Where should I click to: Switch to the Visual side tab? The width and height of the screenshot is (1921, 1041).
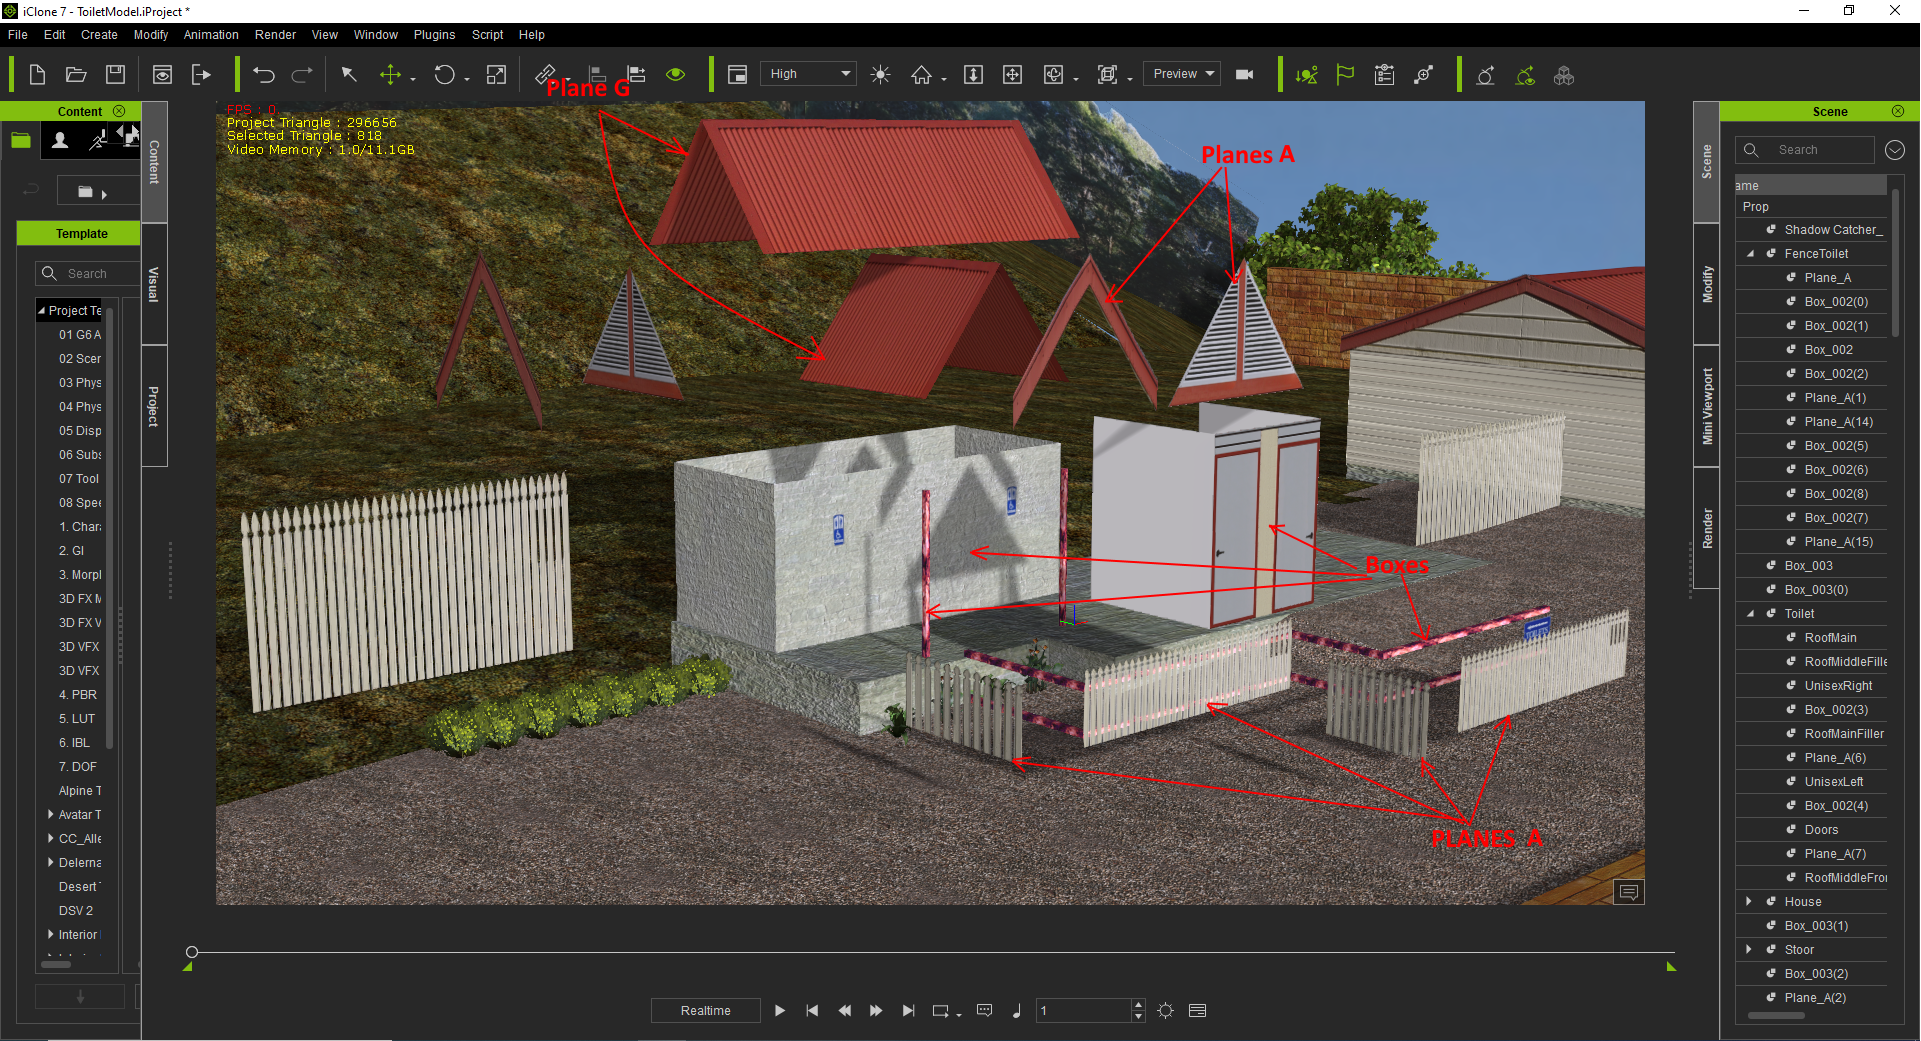click(x=154, y=284)
